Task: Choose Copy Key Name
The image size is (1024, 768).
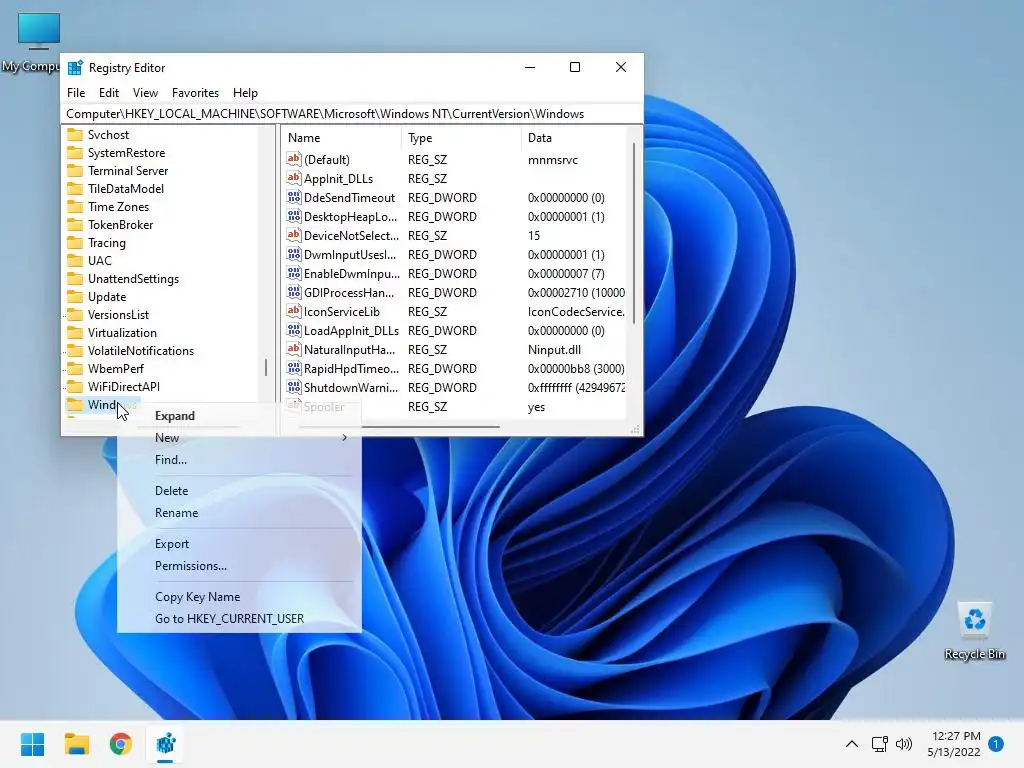Action: pos(239,596)
